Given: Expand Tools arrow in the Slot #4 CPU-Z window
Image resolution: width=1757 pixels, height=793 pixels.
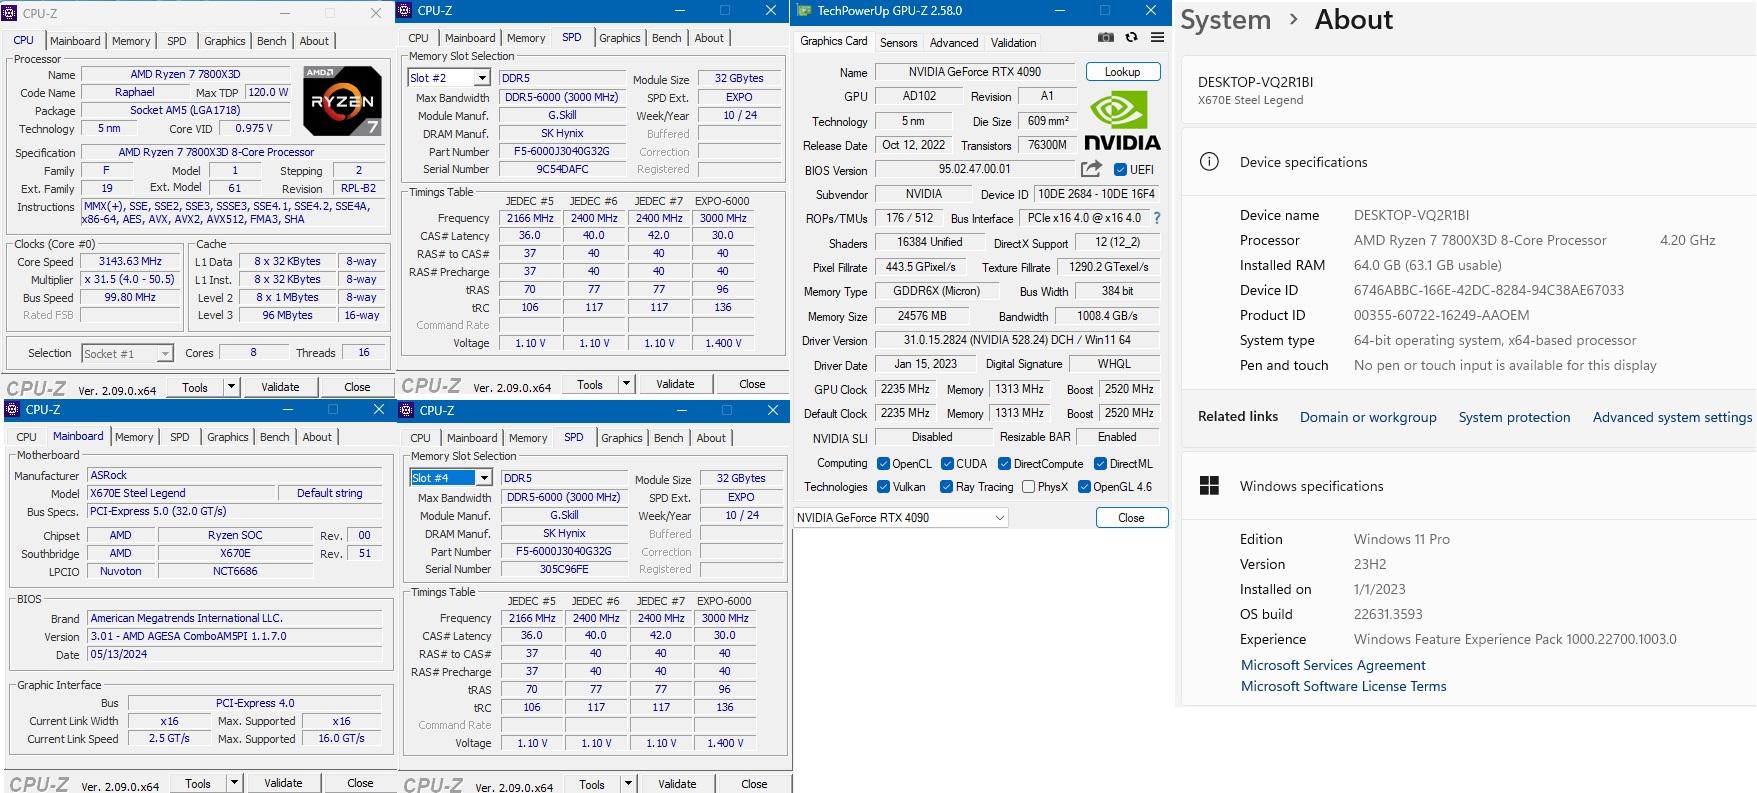Looking at the screenshot, I should (x=628, y=784).
